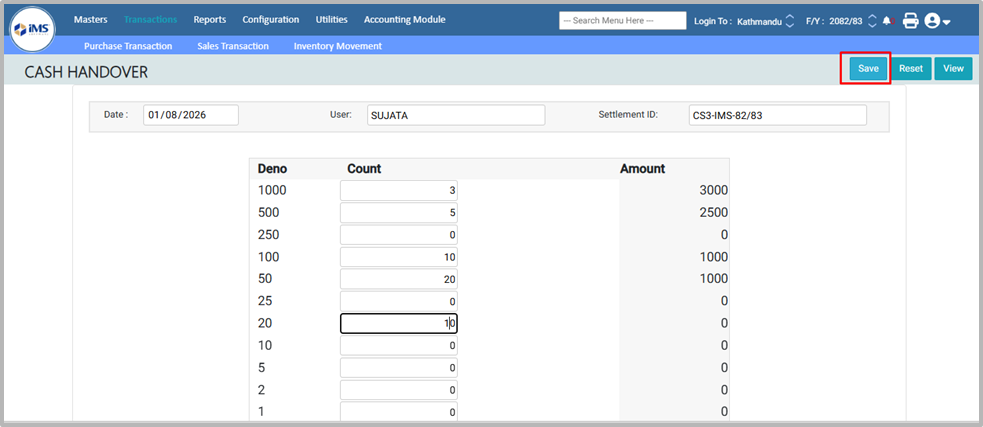Click the count field for denomination 1000
The height and width of the screenshot is (427, 983).
(399, 190)
